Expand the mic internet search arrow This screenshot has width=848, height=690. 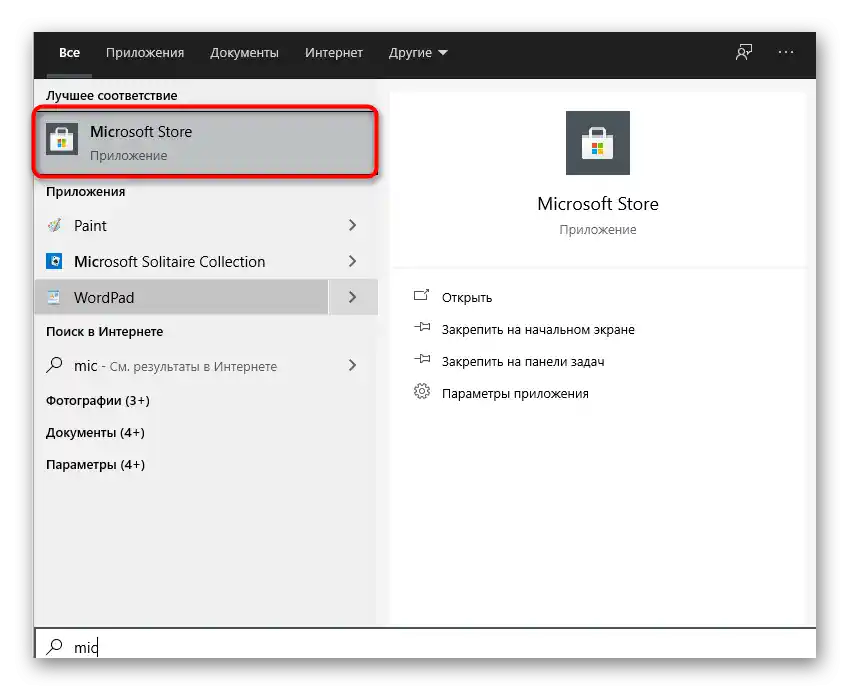(x=353, y=366)
